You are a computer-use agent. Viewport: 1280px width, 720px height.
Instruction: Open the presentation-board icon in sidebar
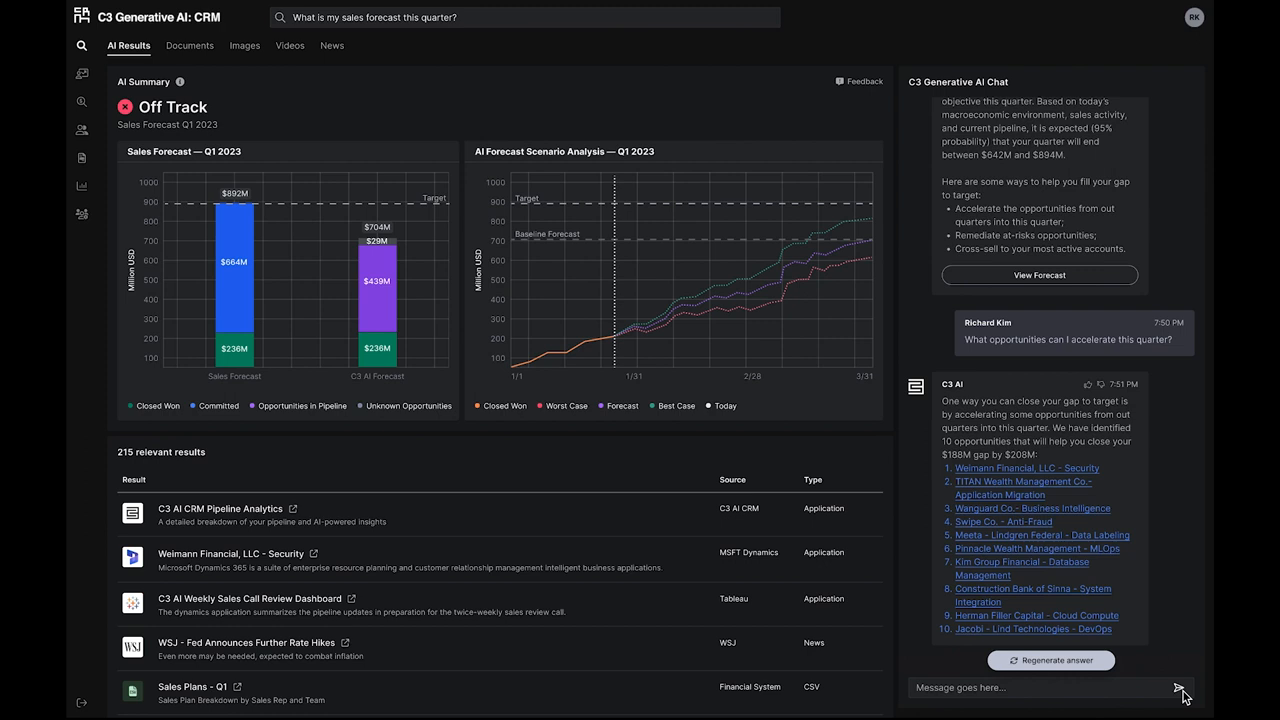click(x=82, y=74)
